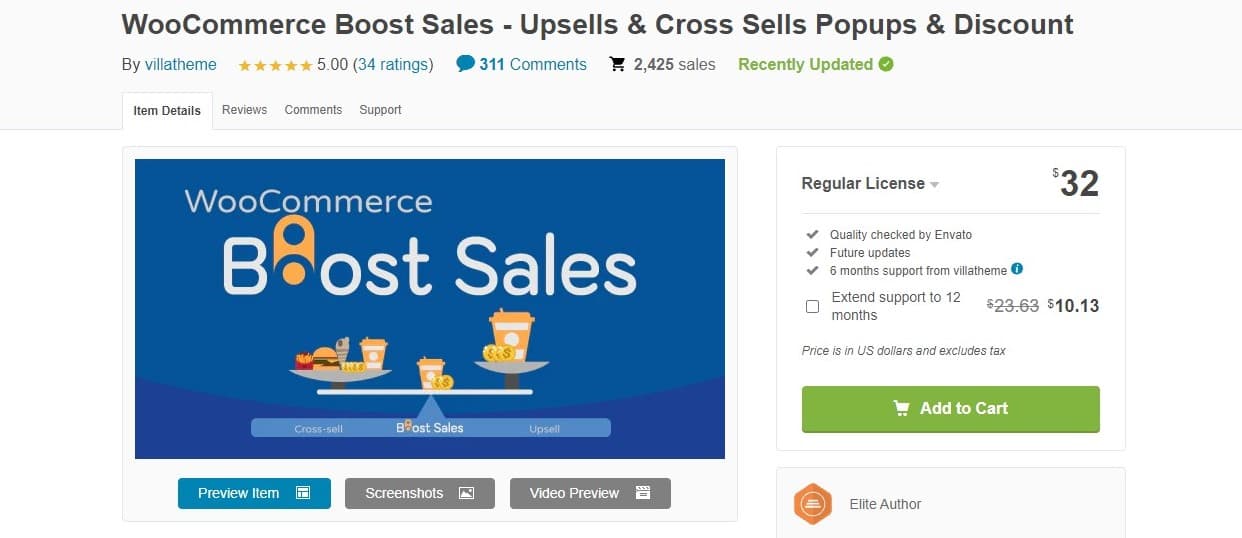Click the support info icon beside villatheme
This screenshot has width=1242, height=538.
click(x=1017, y=269)
